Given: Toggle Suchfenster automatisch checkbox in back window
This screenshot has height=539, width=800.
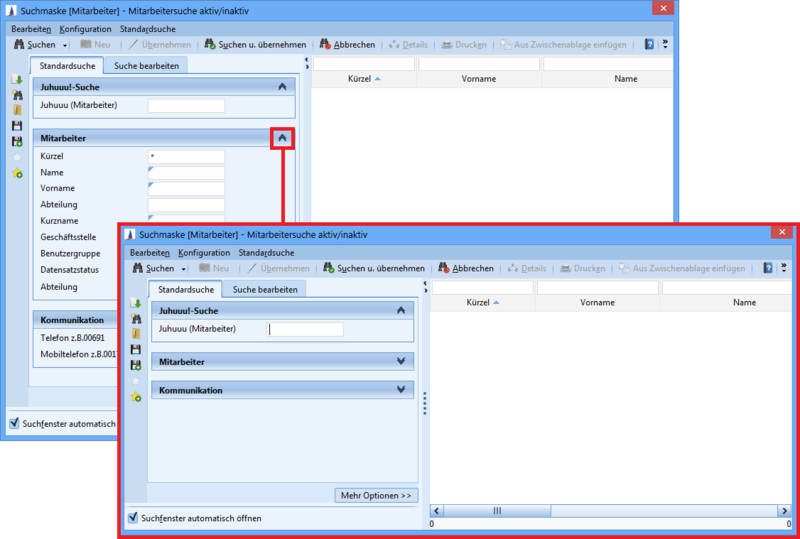Looking at the screenshot, I should pyautogui.click(x=14, y=423).
